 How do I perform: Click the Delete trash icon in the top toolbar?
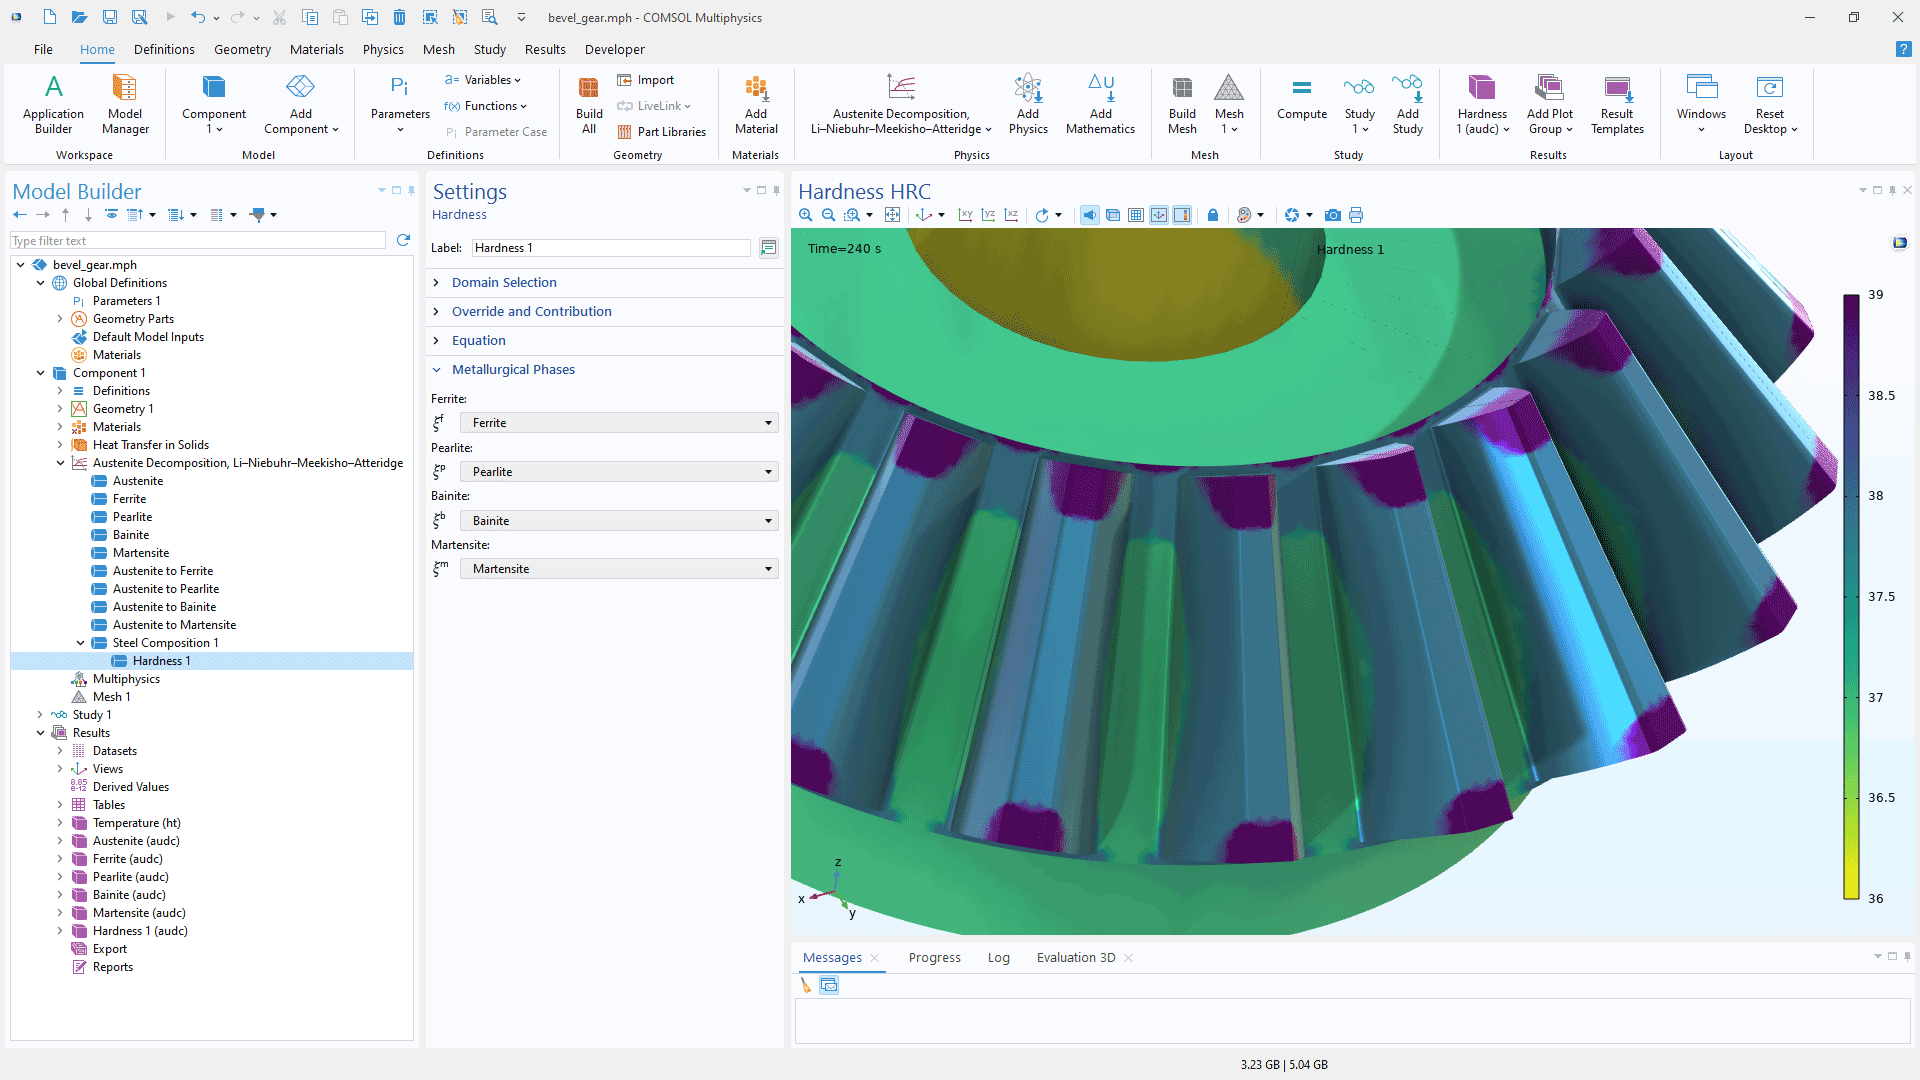pos(399,17)
